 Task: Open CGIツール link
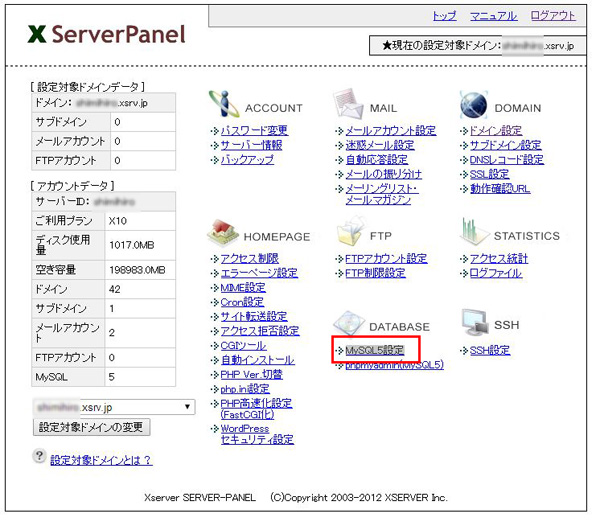[243, 345]
